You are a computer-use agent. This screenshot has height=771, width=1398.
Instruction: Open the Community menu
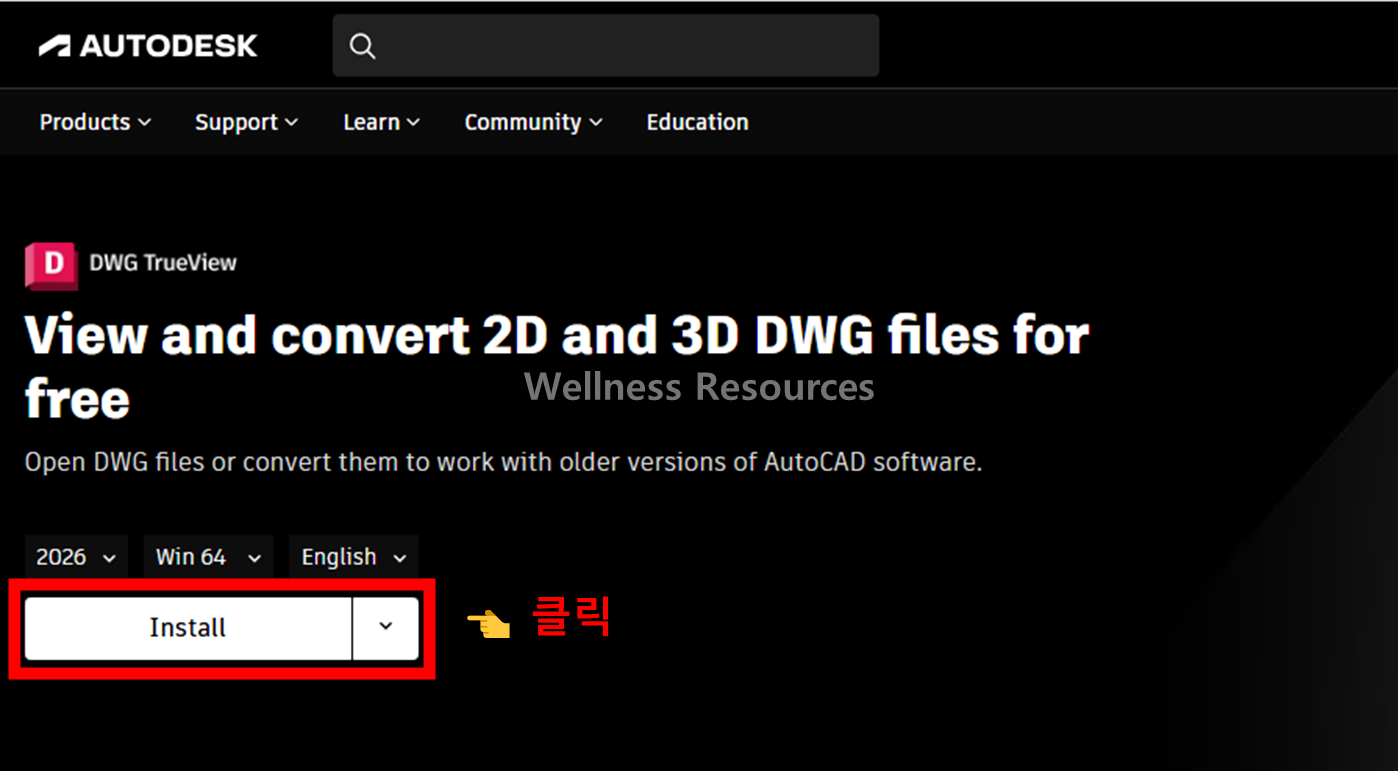point(533,122)
